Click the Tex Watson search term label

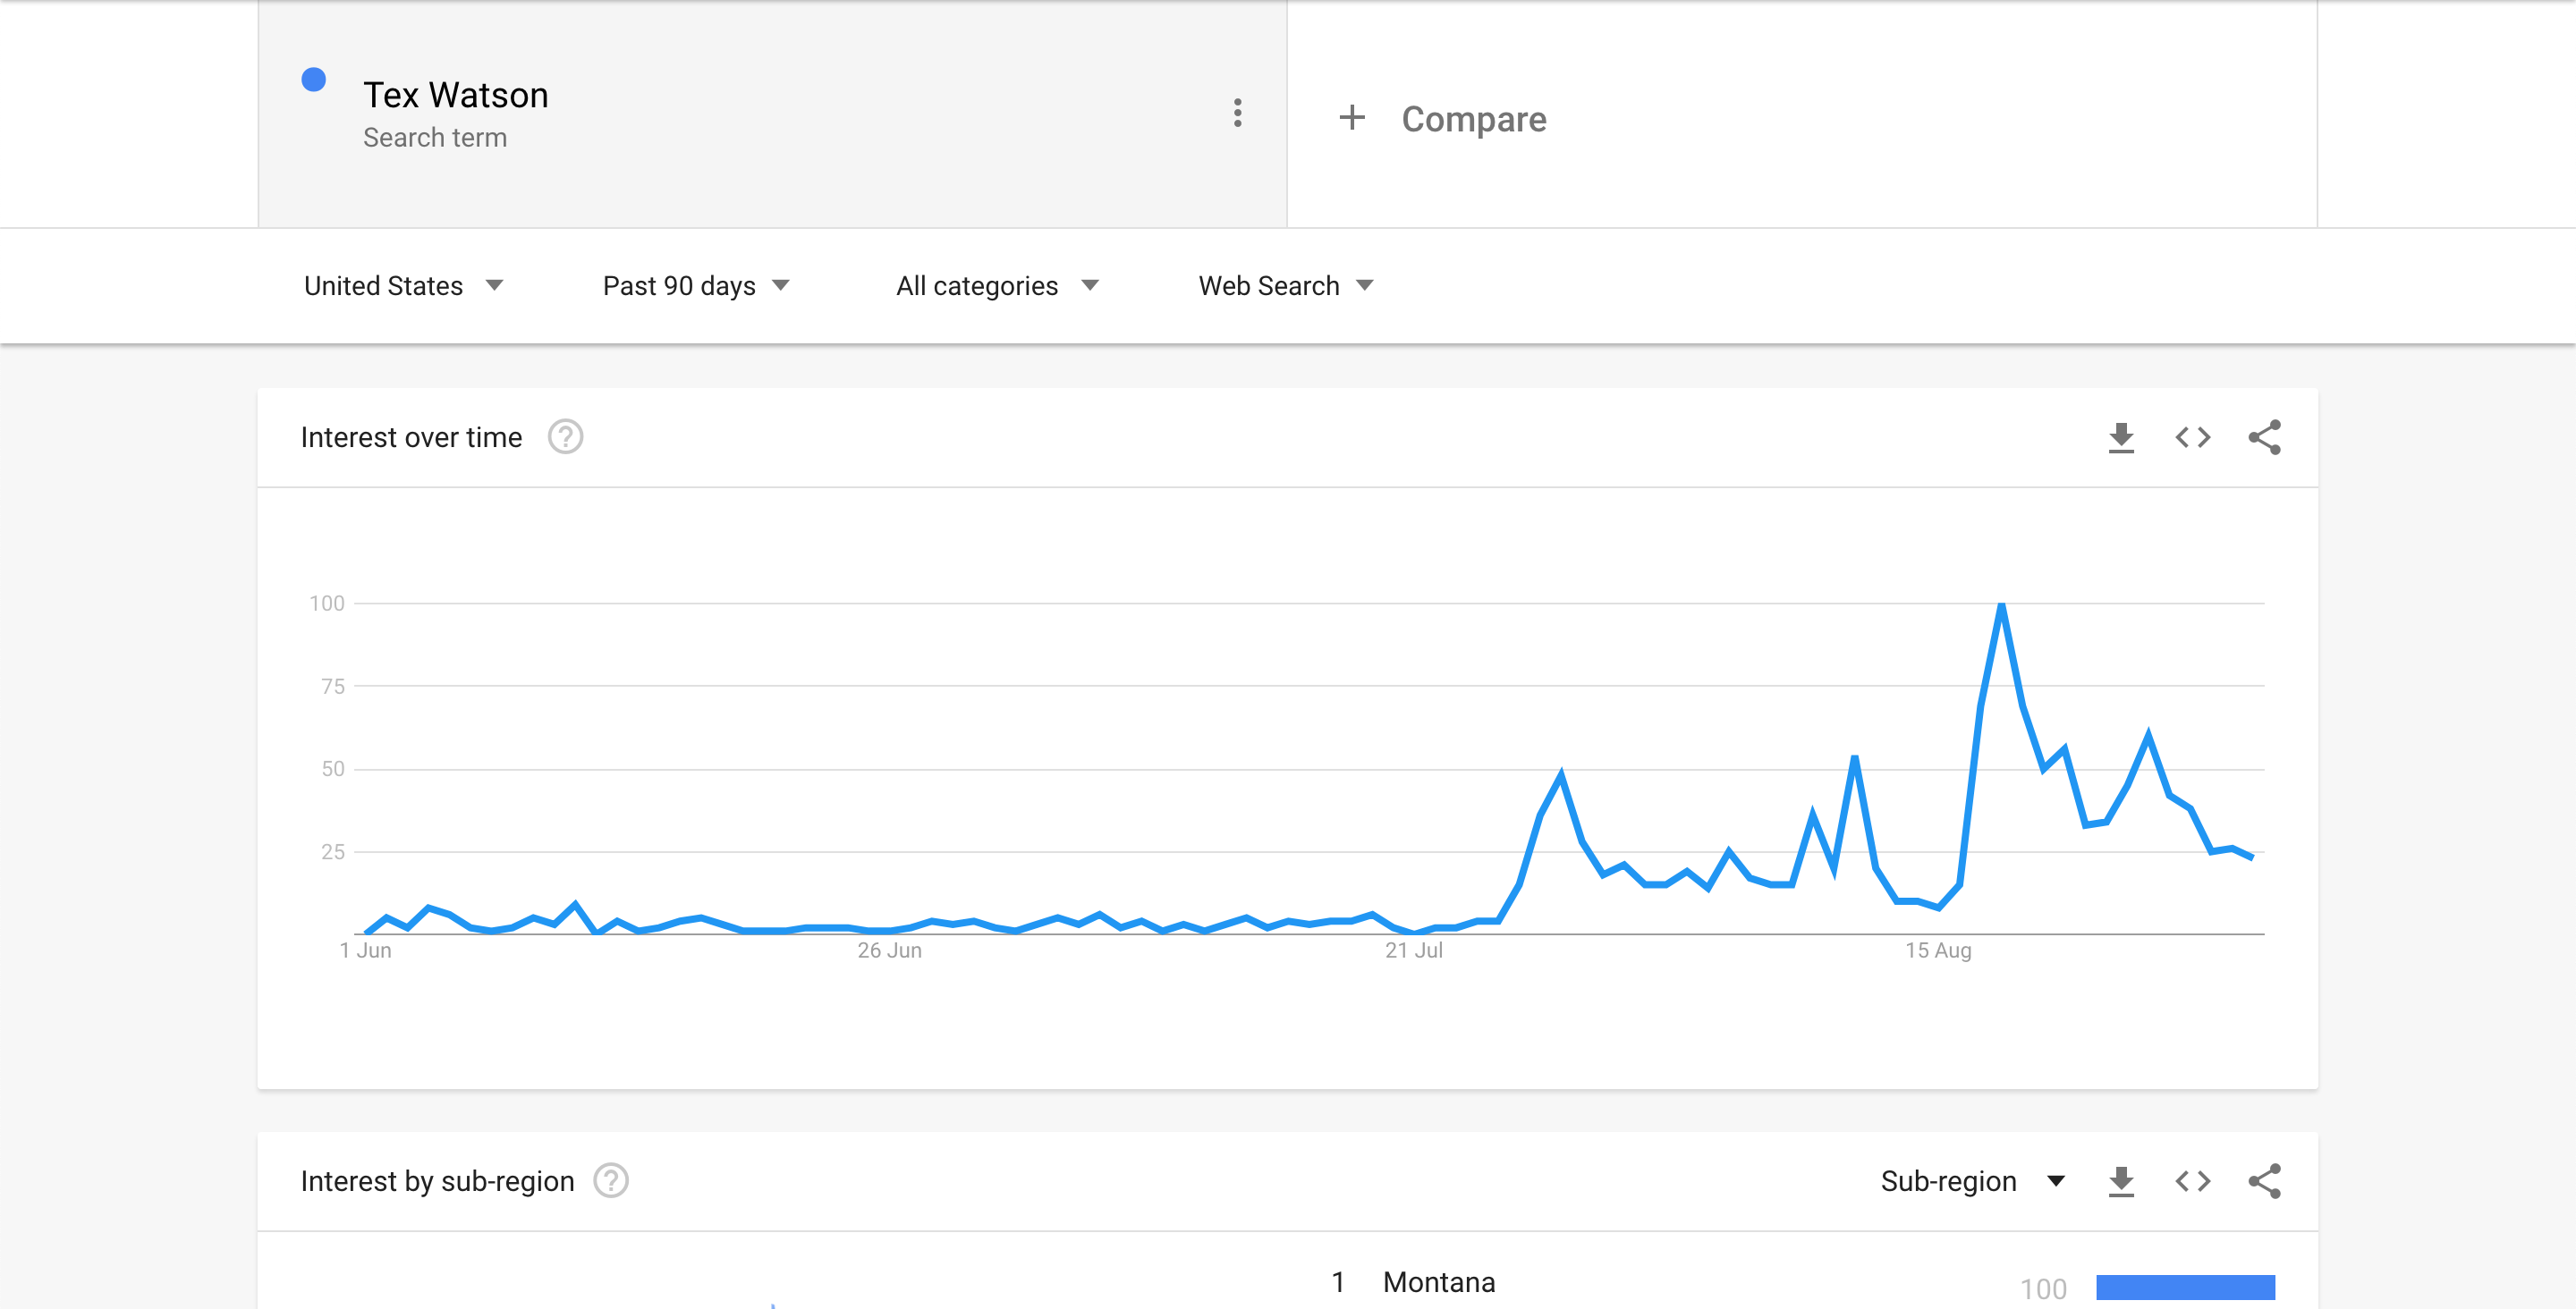(x=459, y=97)
